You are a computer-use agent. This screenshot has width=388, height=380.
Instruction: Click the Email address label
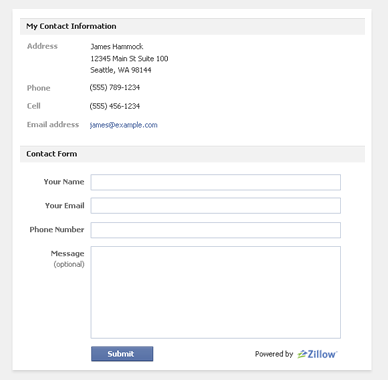point(53,125)
